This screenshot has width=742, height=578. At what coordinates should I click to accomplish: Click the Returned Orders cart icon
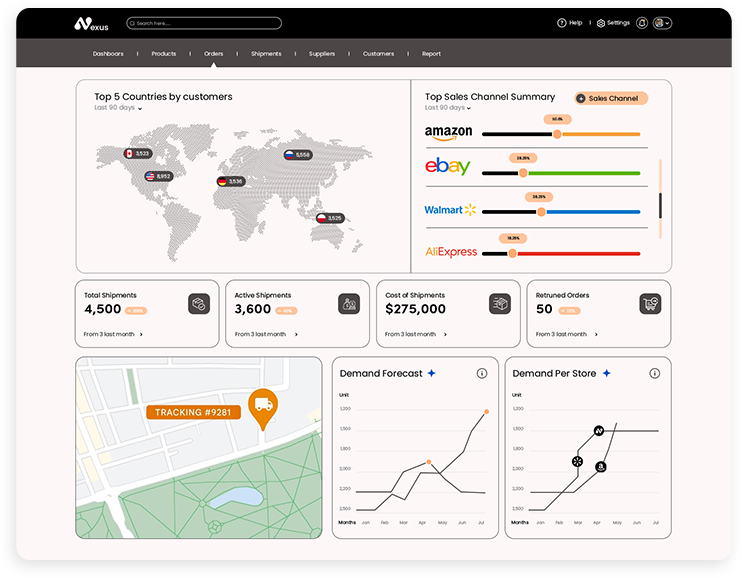tap(650, 304)
